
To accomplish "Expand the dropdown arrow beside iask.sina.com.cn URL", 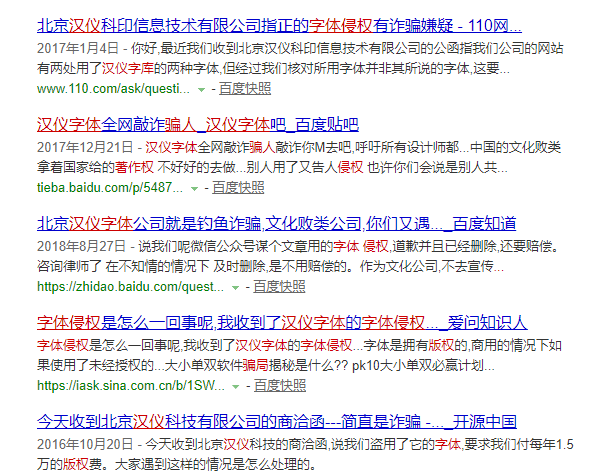I will click(236, 387).
